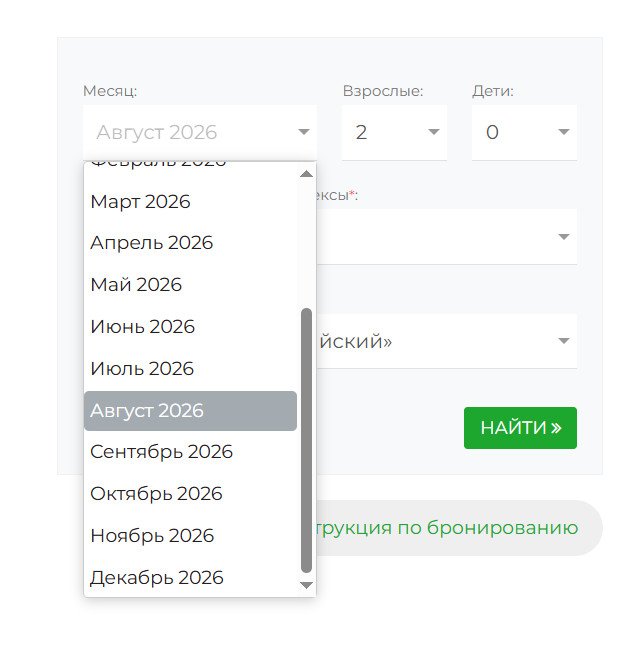The image size is (622, 651).
Task: Open the Взрослые count dropdown
Action: [x=434, y=132]
